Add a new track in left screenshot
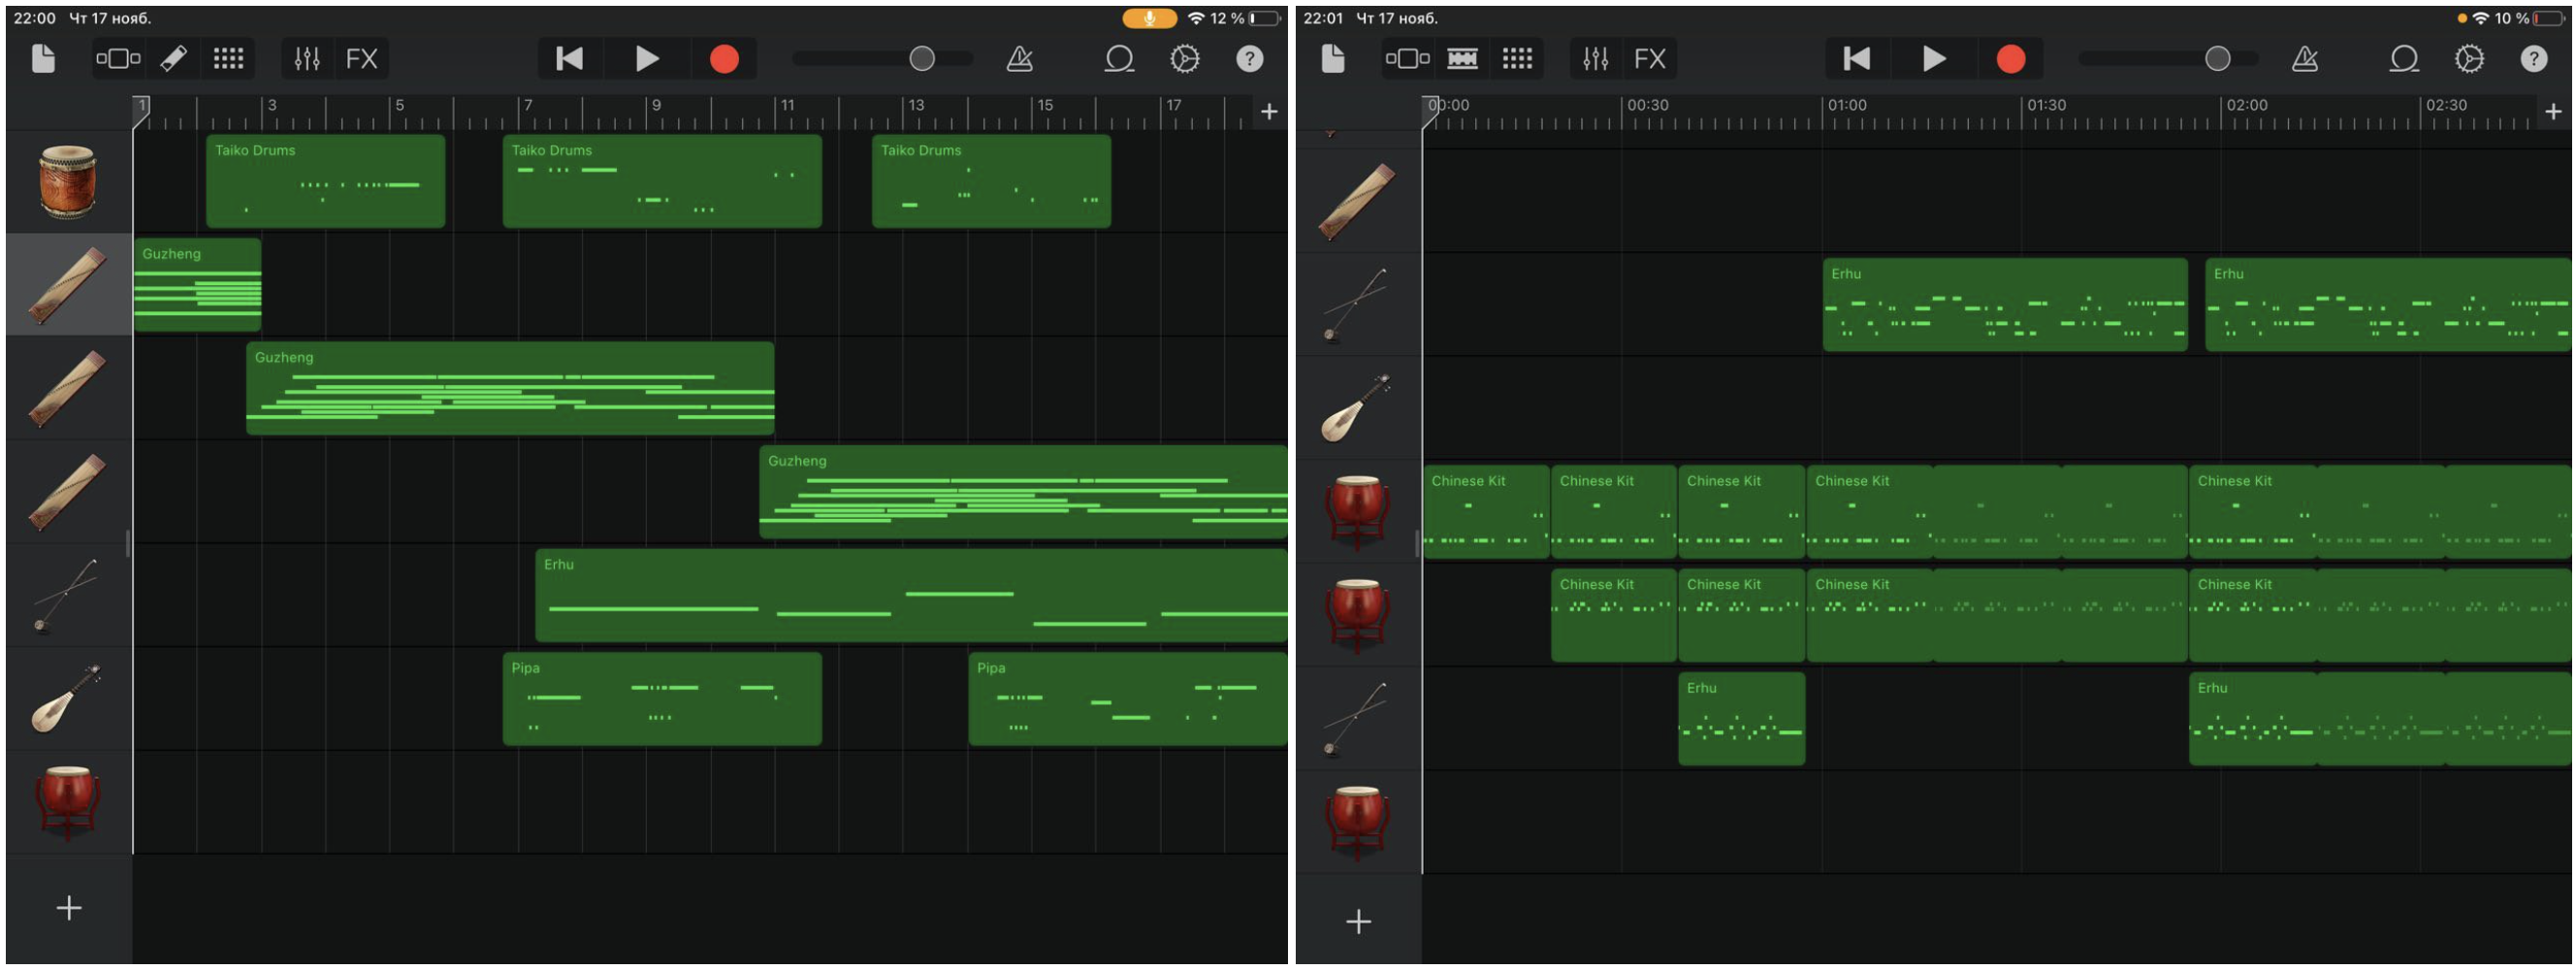This screenshot has height=970, width=2576. point(69,908)
